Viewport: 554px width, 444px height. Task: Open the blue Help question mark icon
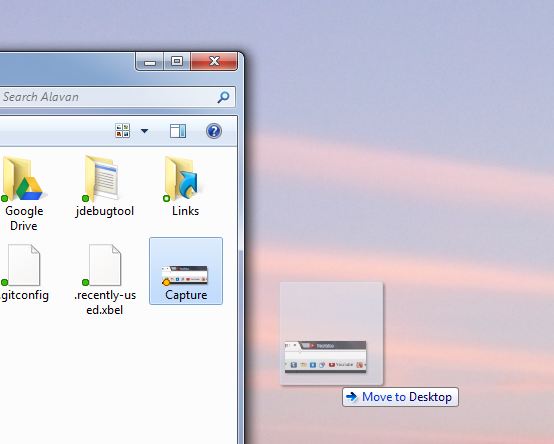[x=214, y=131]
